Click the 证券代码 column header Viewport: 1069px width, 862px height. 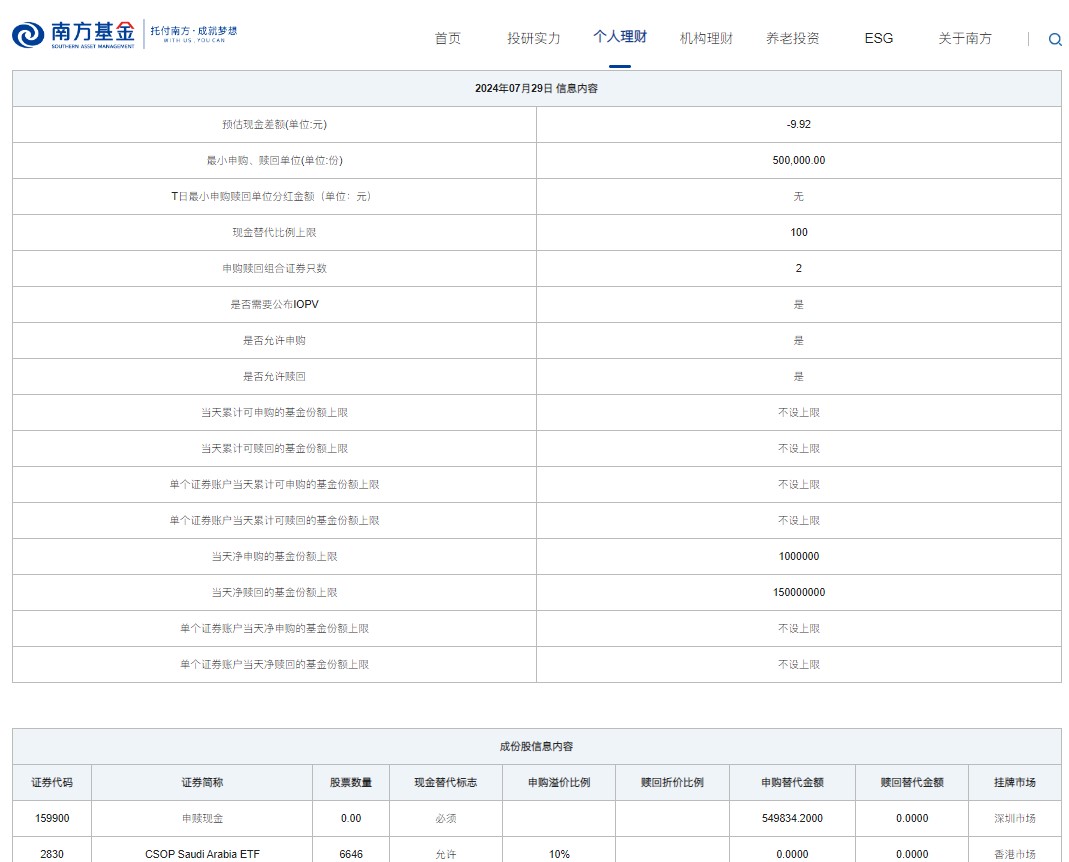click(52, 782)
